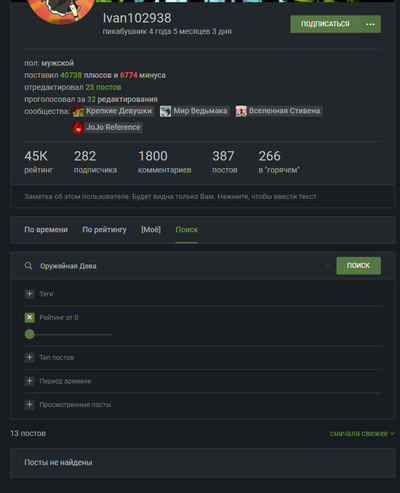Open the сначала свежее sort dropdown

(x=362, y=433)
